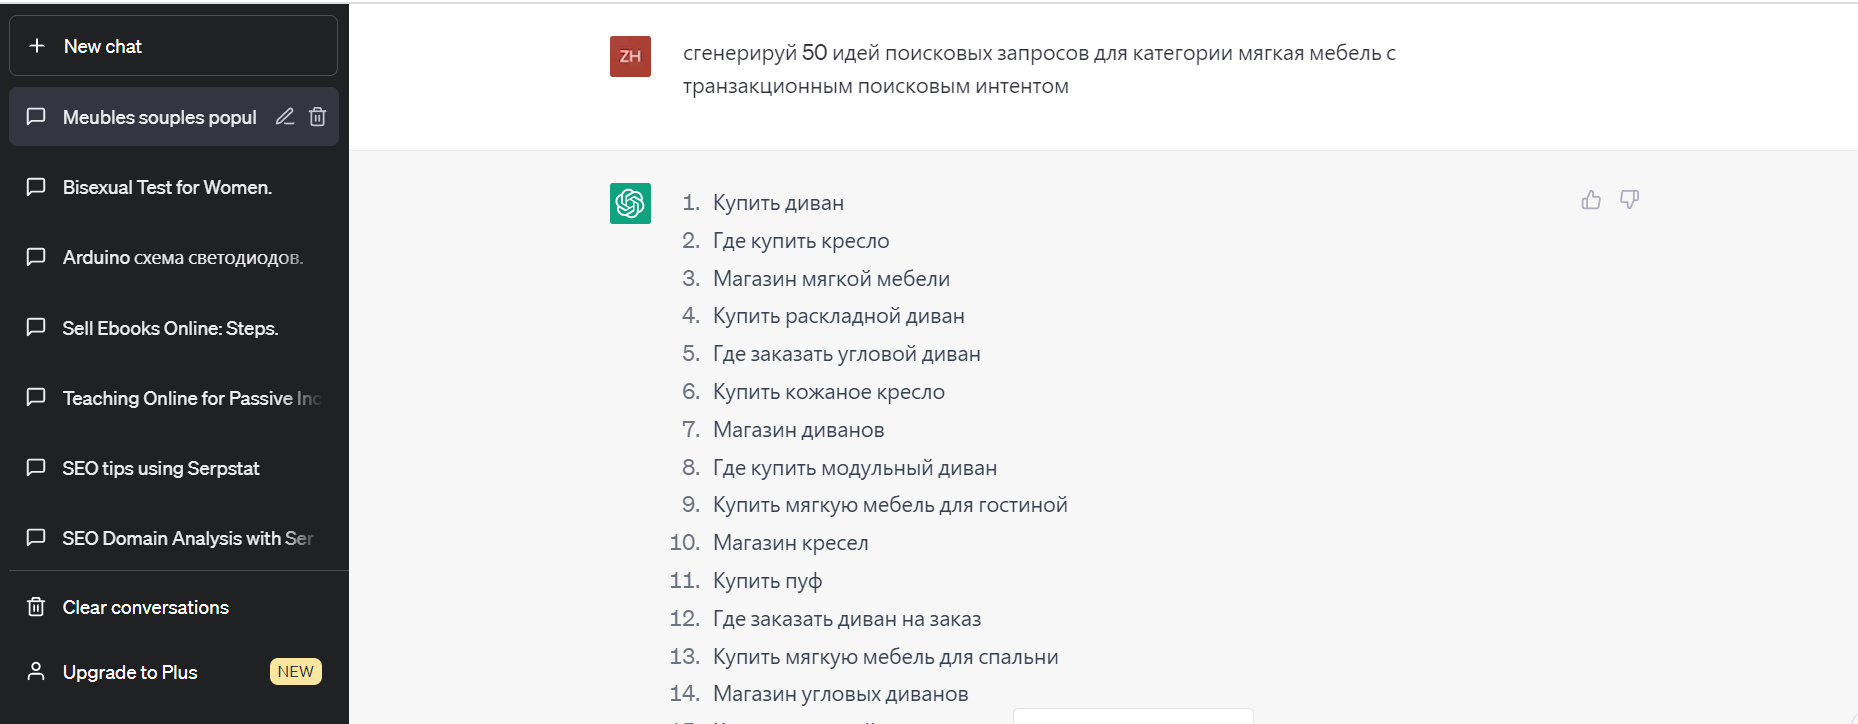Select the Arduino схема светодиодов conversation
The image size is (1858, 724).
tap(183, 257)
